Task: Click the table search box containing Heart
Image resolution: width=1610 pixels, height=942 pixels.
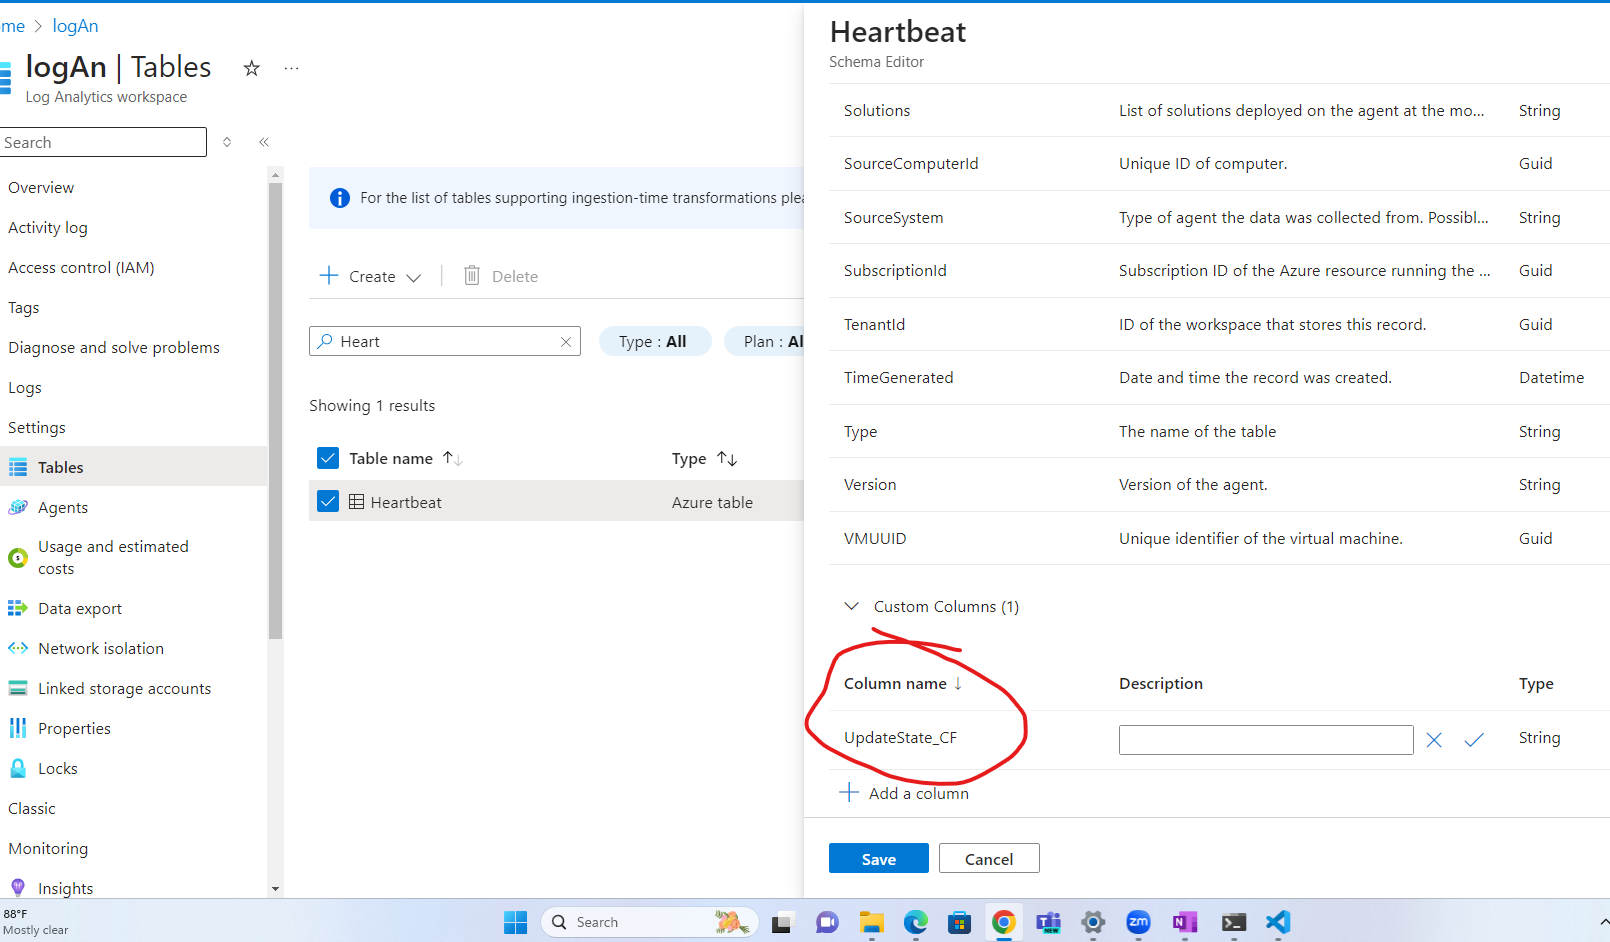Action: (x=445, y=341)
